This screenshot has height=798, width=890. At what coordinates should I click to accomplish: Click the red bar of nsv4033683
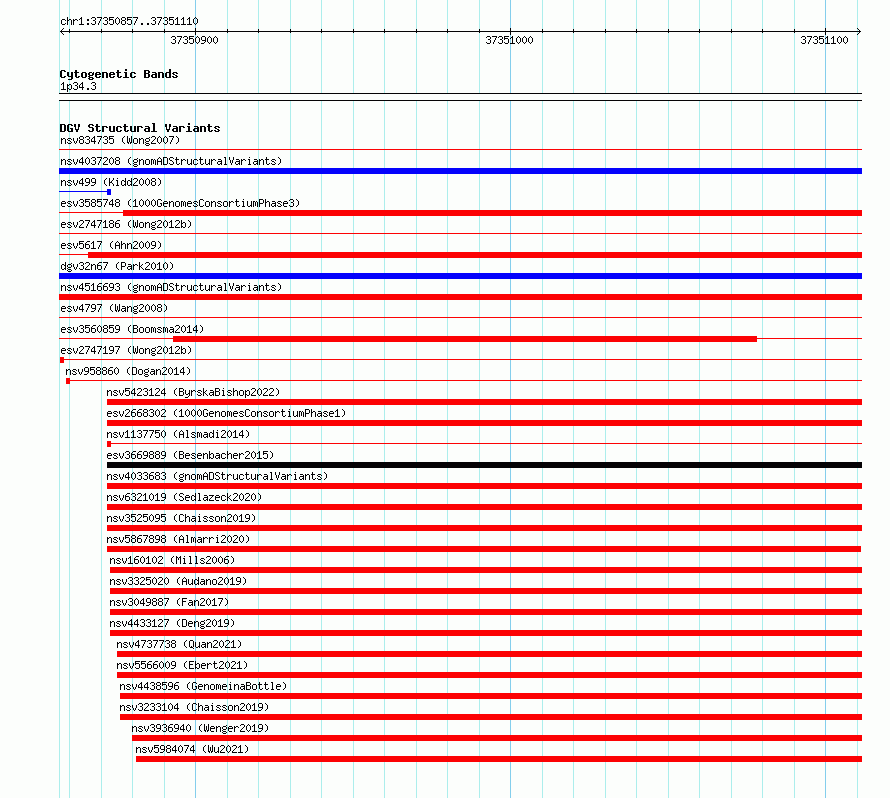click(x=484, y=486)
